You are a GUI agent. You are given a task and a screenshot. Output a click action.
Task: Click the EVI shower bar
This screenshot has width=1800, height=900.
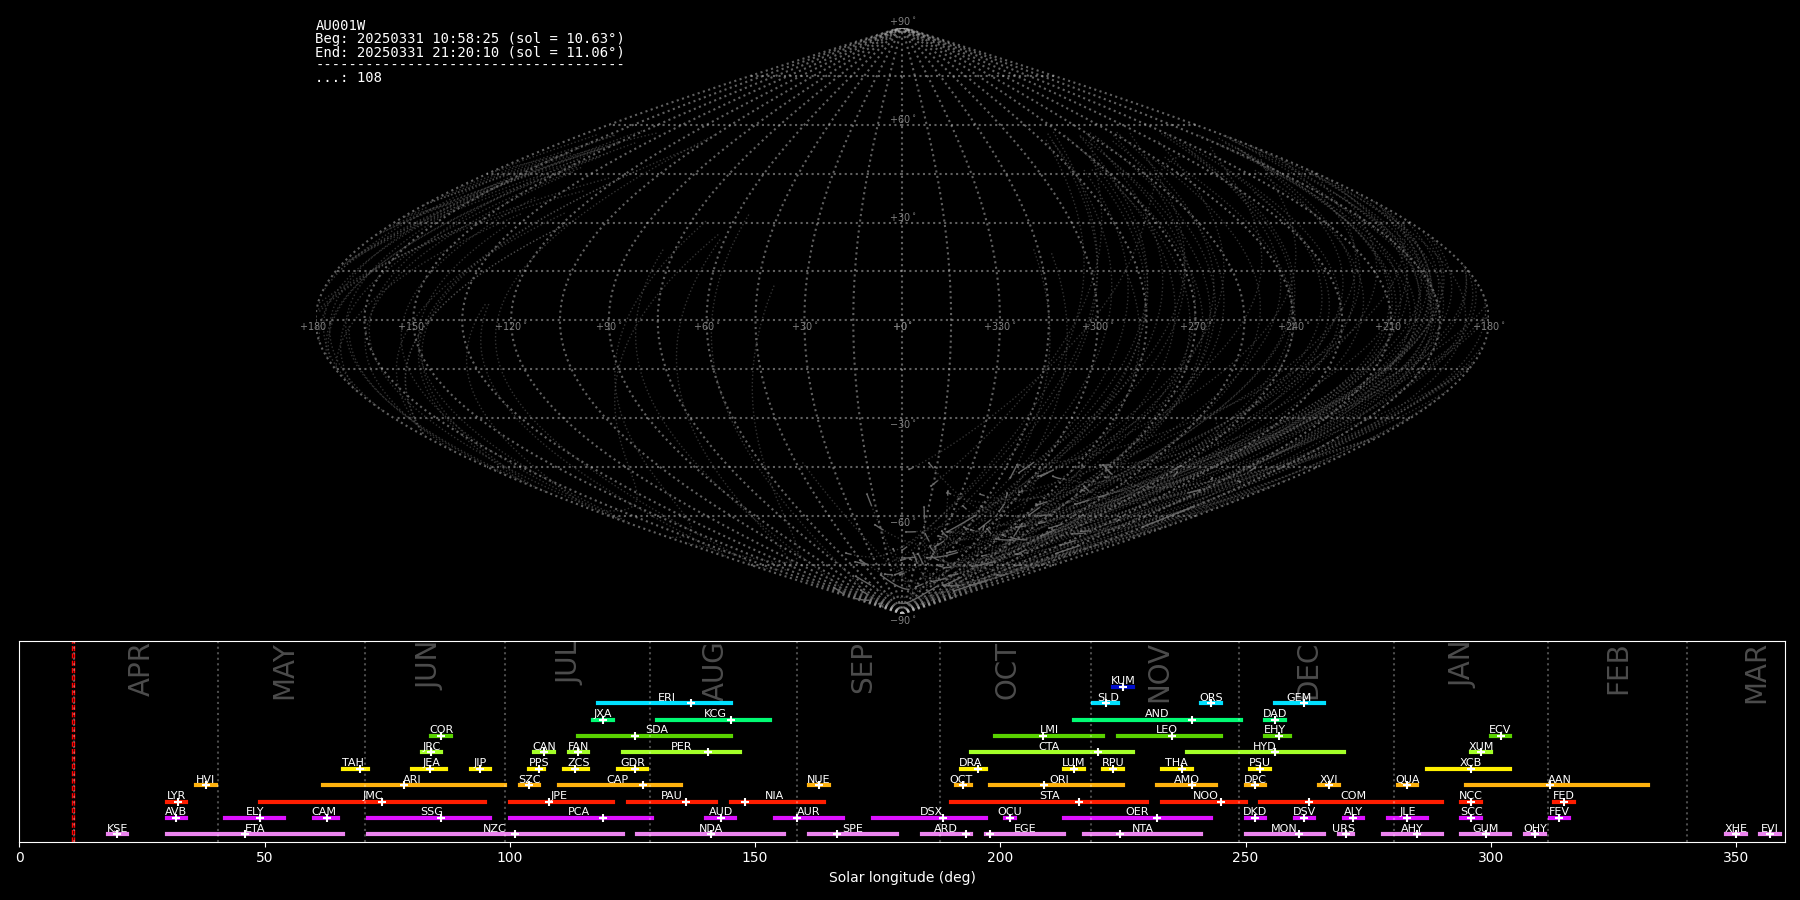pyautogui.click(x=1770, y=834)
